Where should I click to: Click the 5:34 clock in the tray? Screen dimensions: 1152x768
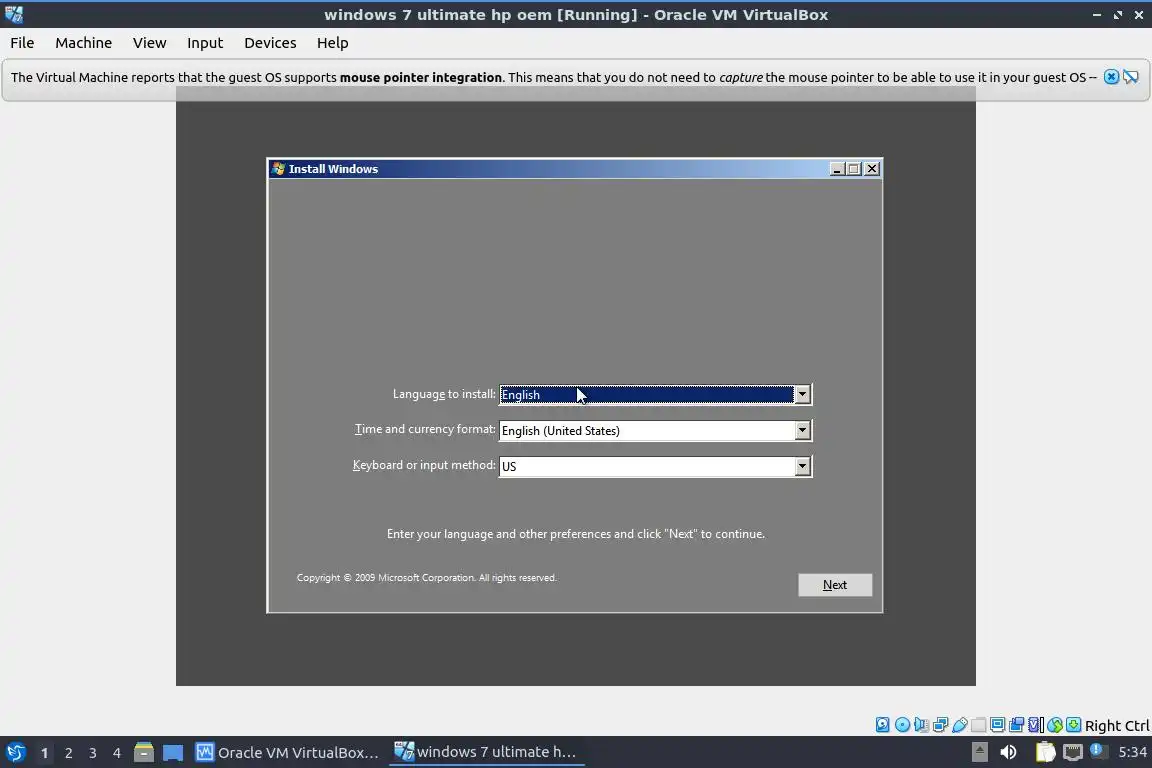1132,752
